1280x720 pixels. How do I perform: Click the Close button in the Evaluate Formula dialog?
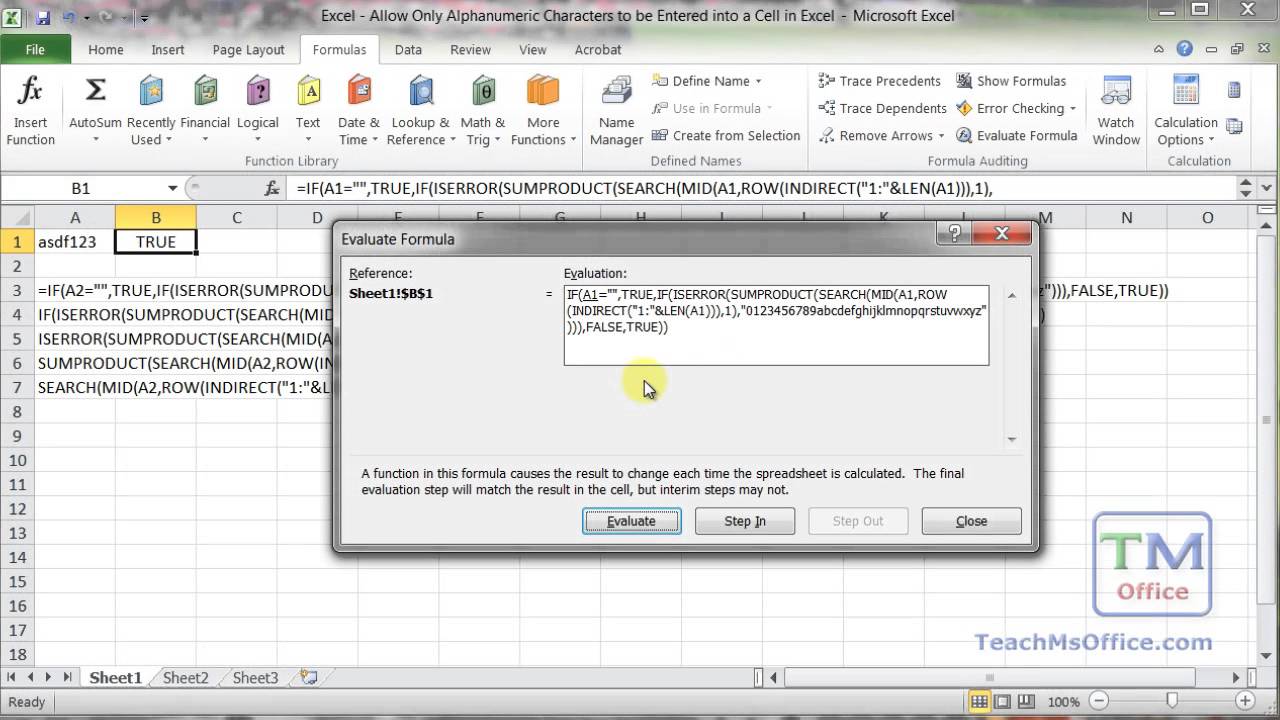[x=972, y=521]
